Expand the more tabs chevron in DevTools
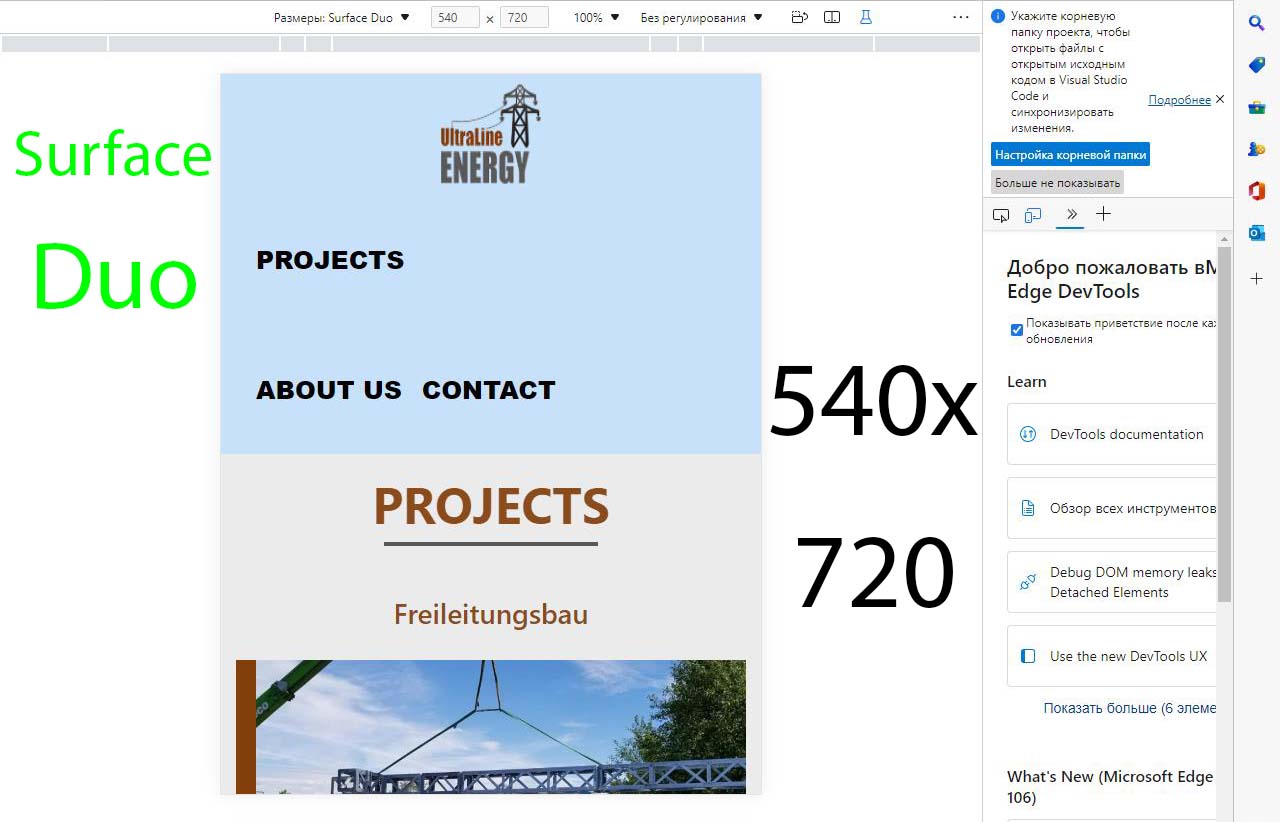 [1071, 214]
